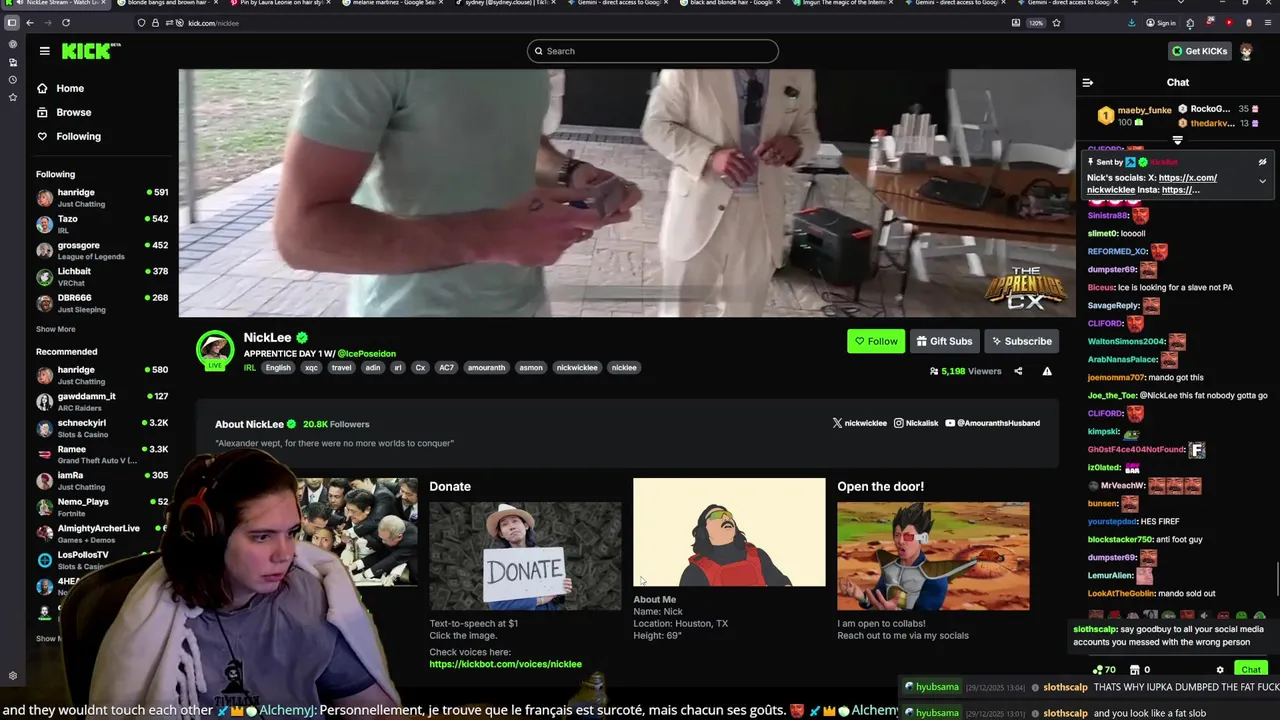Click the Open the door panel image
Viewport: 1280px width, 720px height.
[x=933, y=556]
